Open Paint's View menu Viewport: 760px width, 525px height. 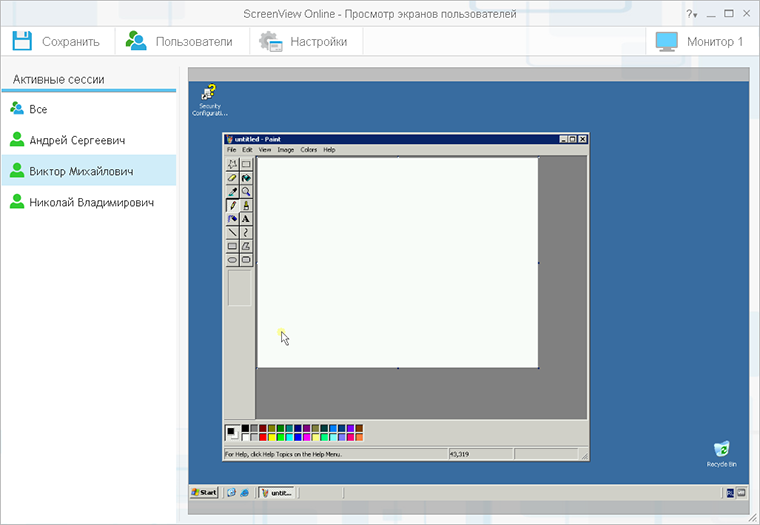pos(265,150)
